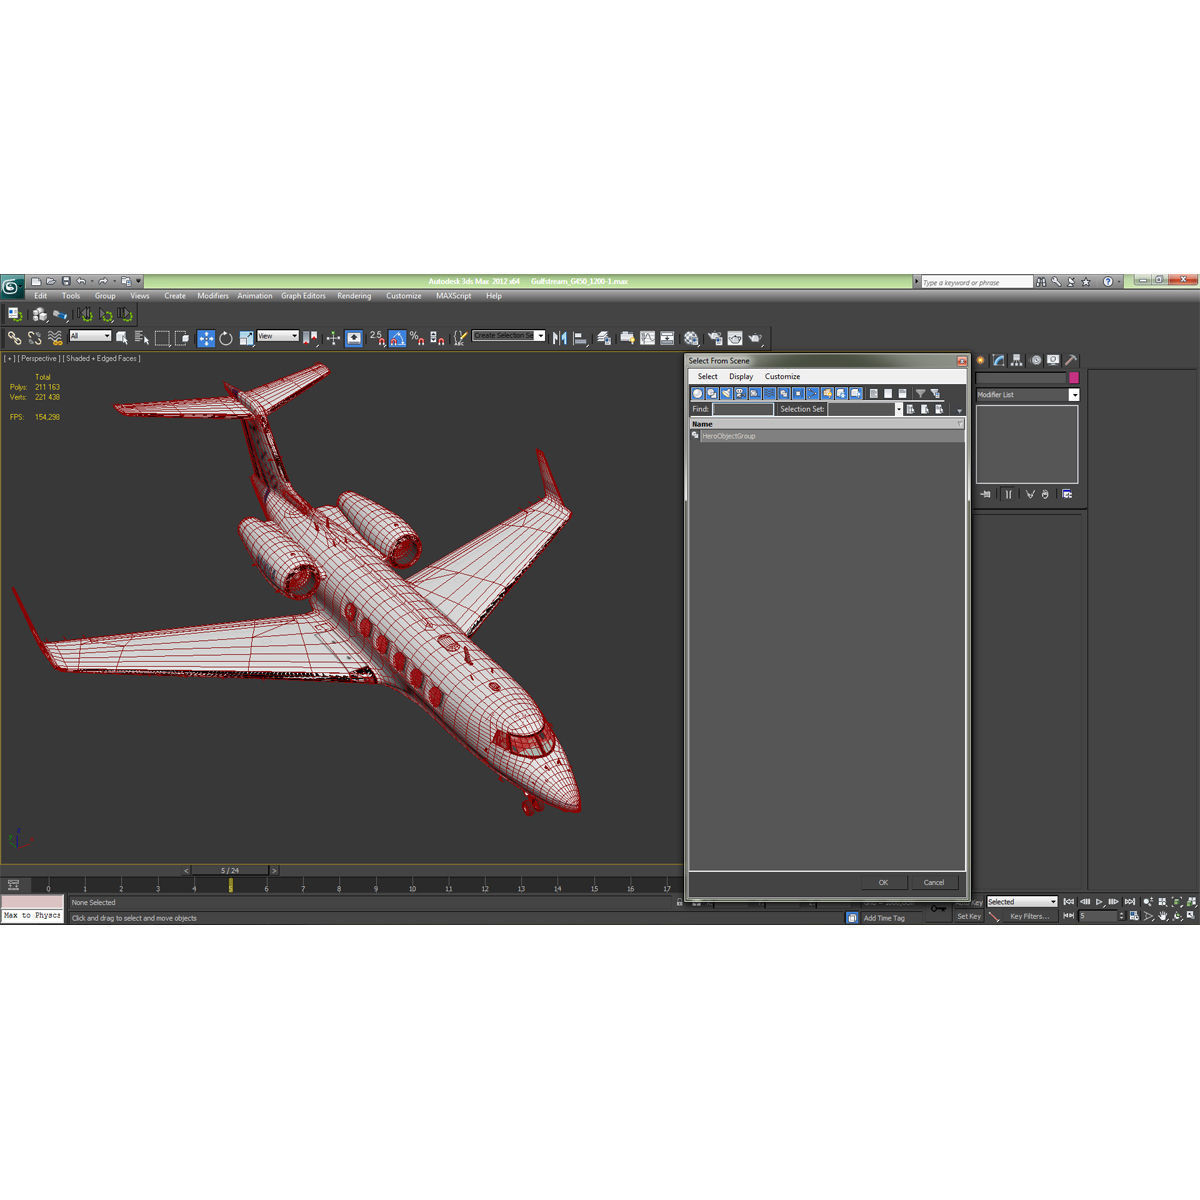Open 'Shaded + Edged Faces' viewport menu
This screenshot has height=1200, width=1200.
pos(101,358)
